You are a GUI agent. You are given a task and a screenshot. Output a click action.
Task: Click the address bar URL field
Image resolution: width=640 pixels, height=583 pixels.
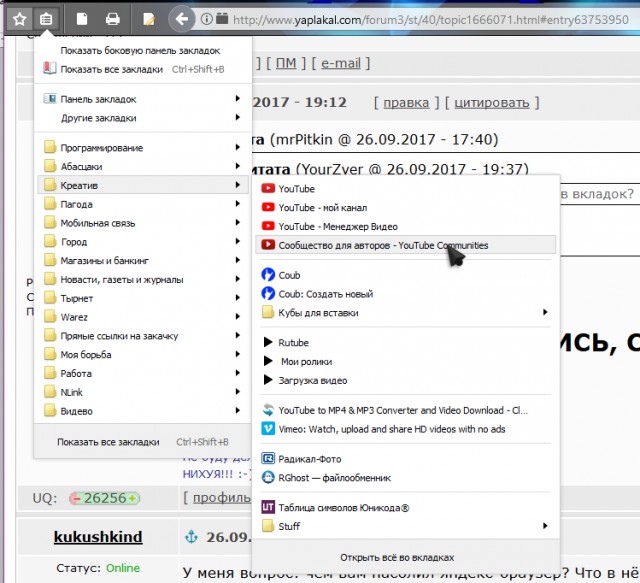tap(431, 20)
